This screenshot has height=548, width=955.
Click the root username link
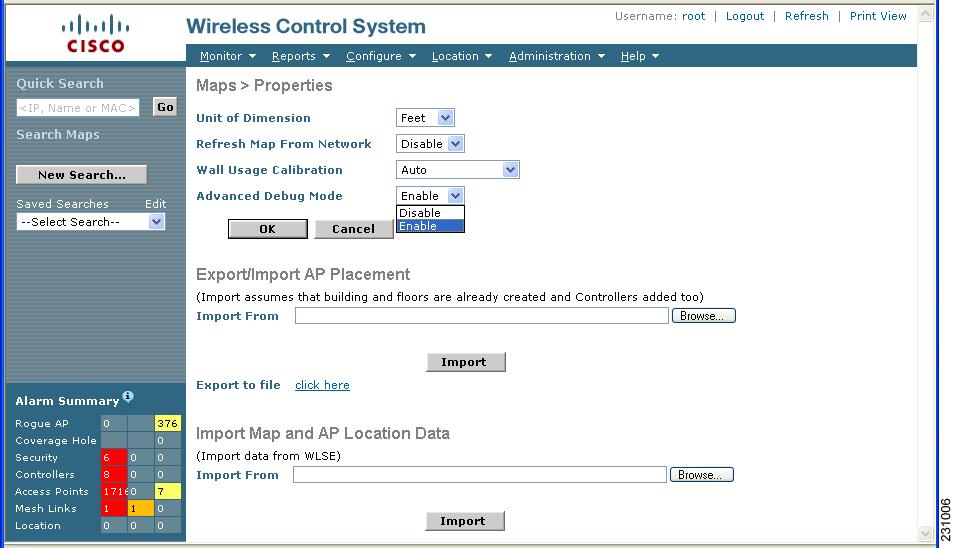point(693,16)
